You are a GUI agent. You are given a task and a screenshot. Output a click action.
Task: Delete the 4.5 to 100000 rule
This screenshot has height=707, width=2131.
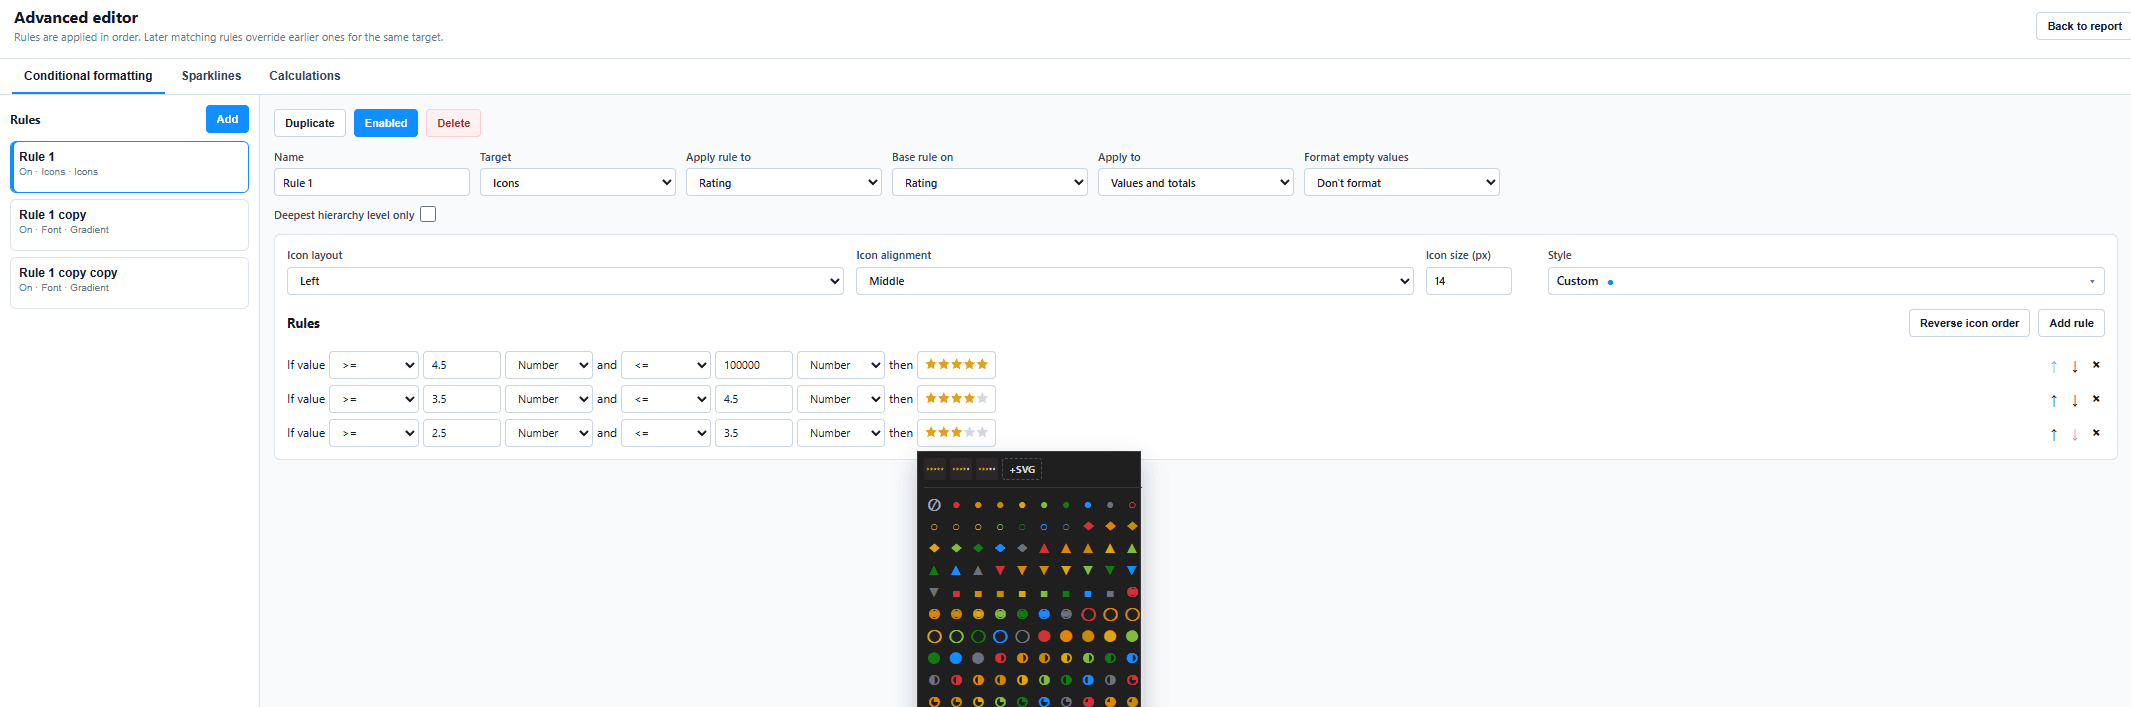[x=2096, y=365]
